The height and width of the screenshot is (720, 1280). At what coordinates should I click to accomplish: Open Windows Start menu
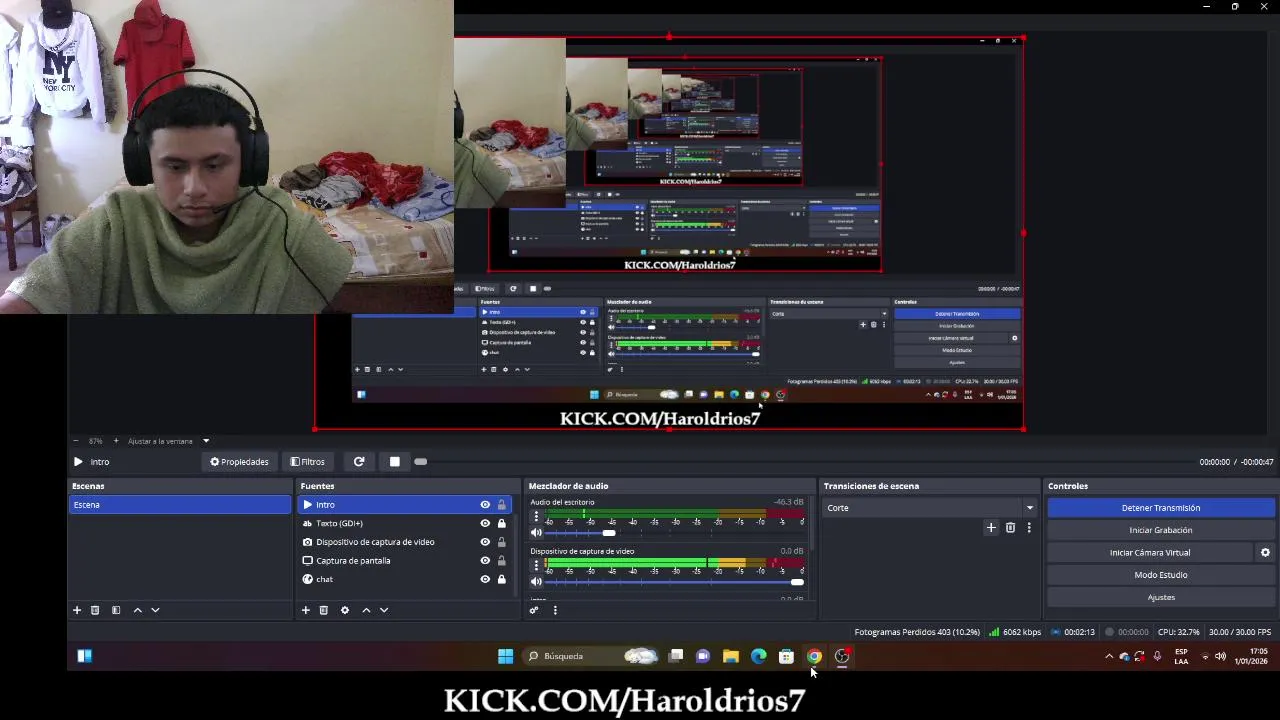click(506, 657)
